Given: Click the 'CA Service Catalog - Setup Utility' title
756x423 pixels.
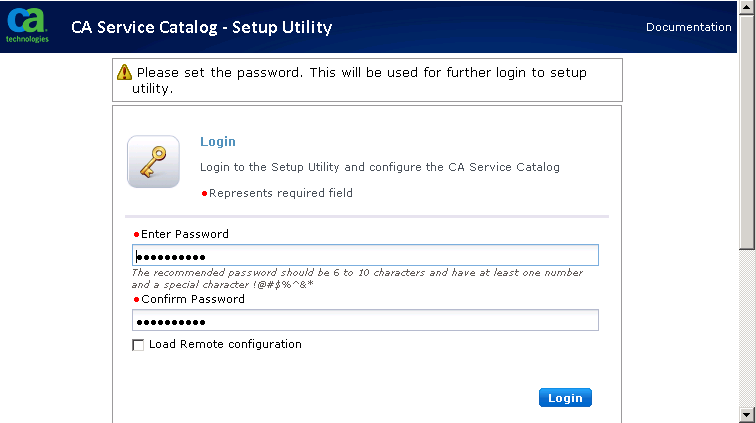Looking at the screenshot, I should click(202, 27).
